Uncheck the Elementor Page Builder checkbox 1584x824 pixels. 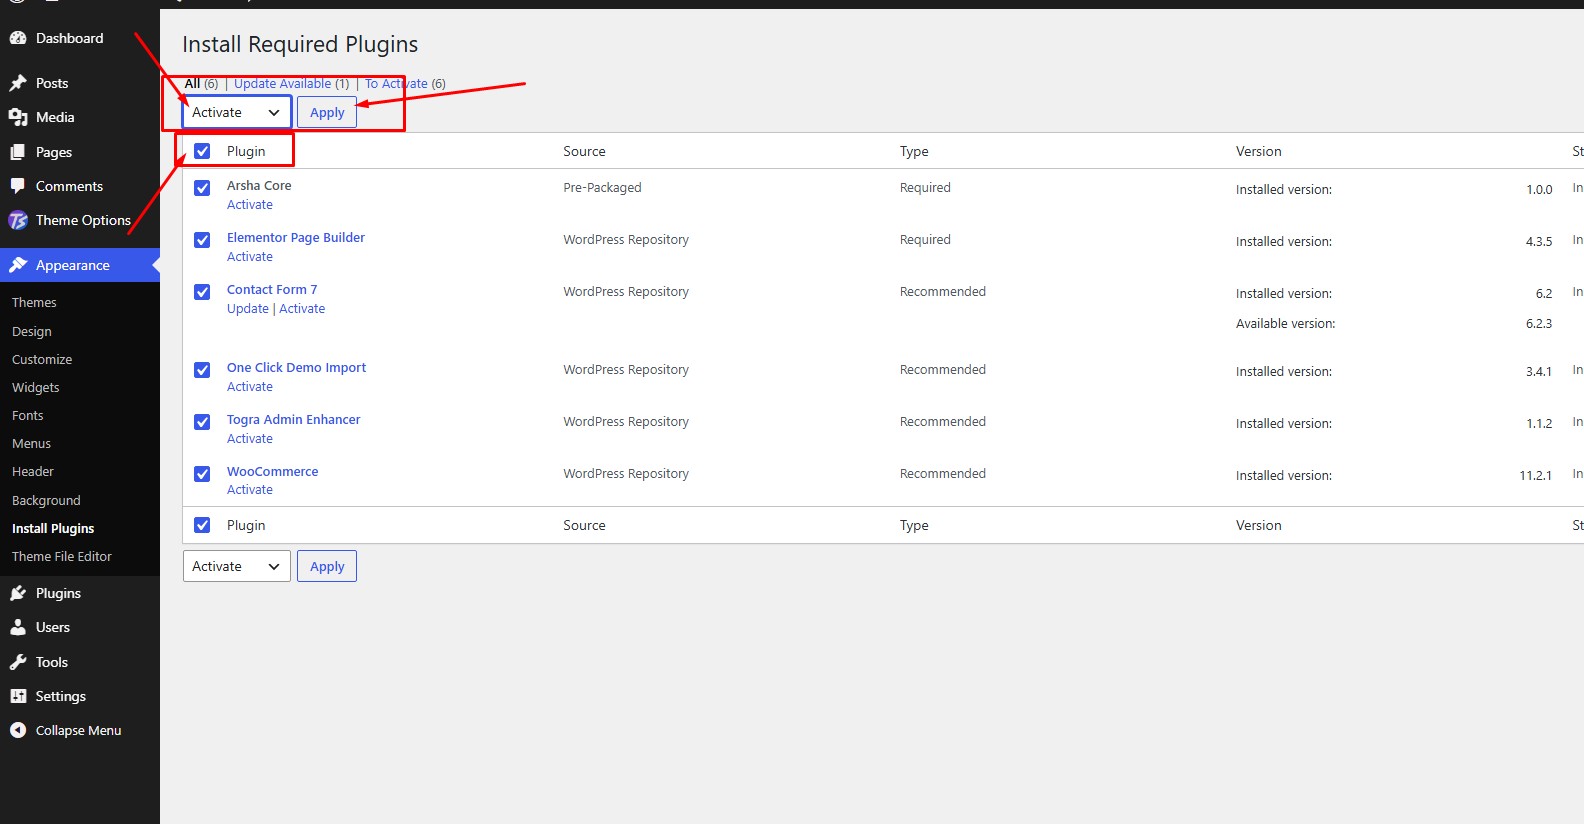(x=202, y=240)
